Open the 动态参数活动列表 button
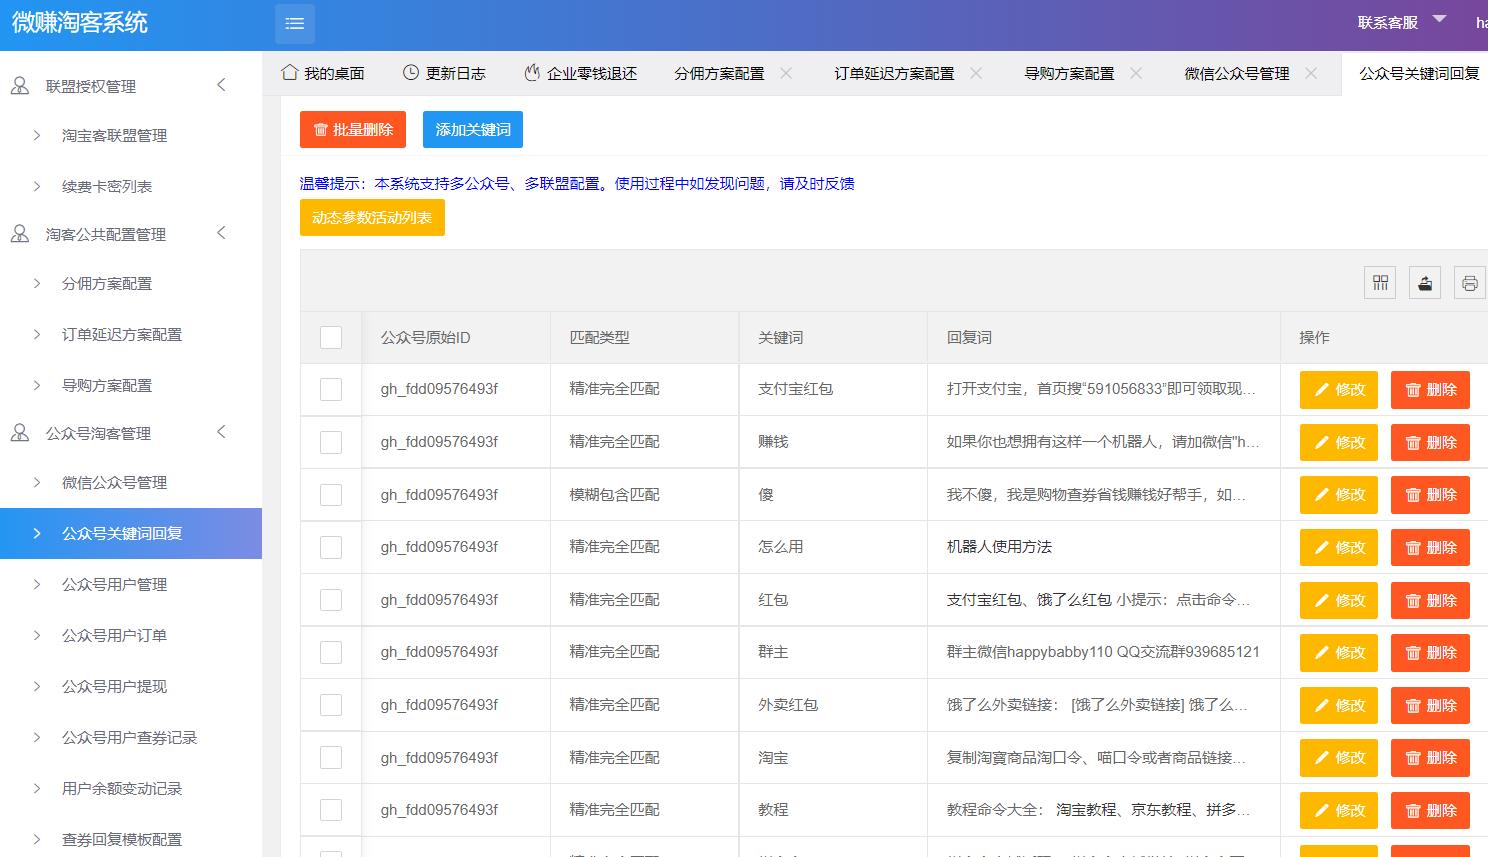 pos(372,218)
